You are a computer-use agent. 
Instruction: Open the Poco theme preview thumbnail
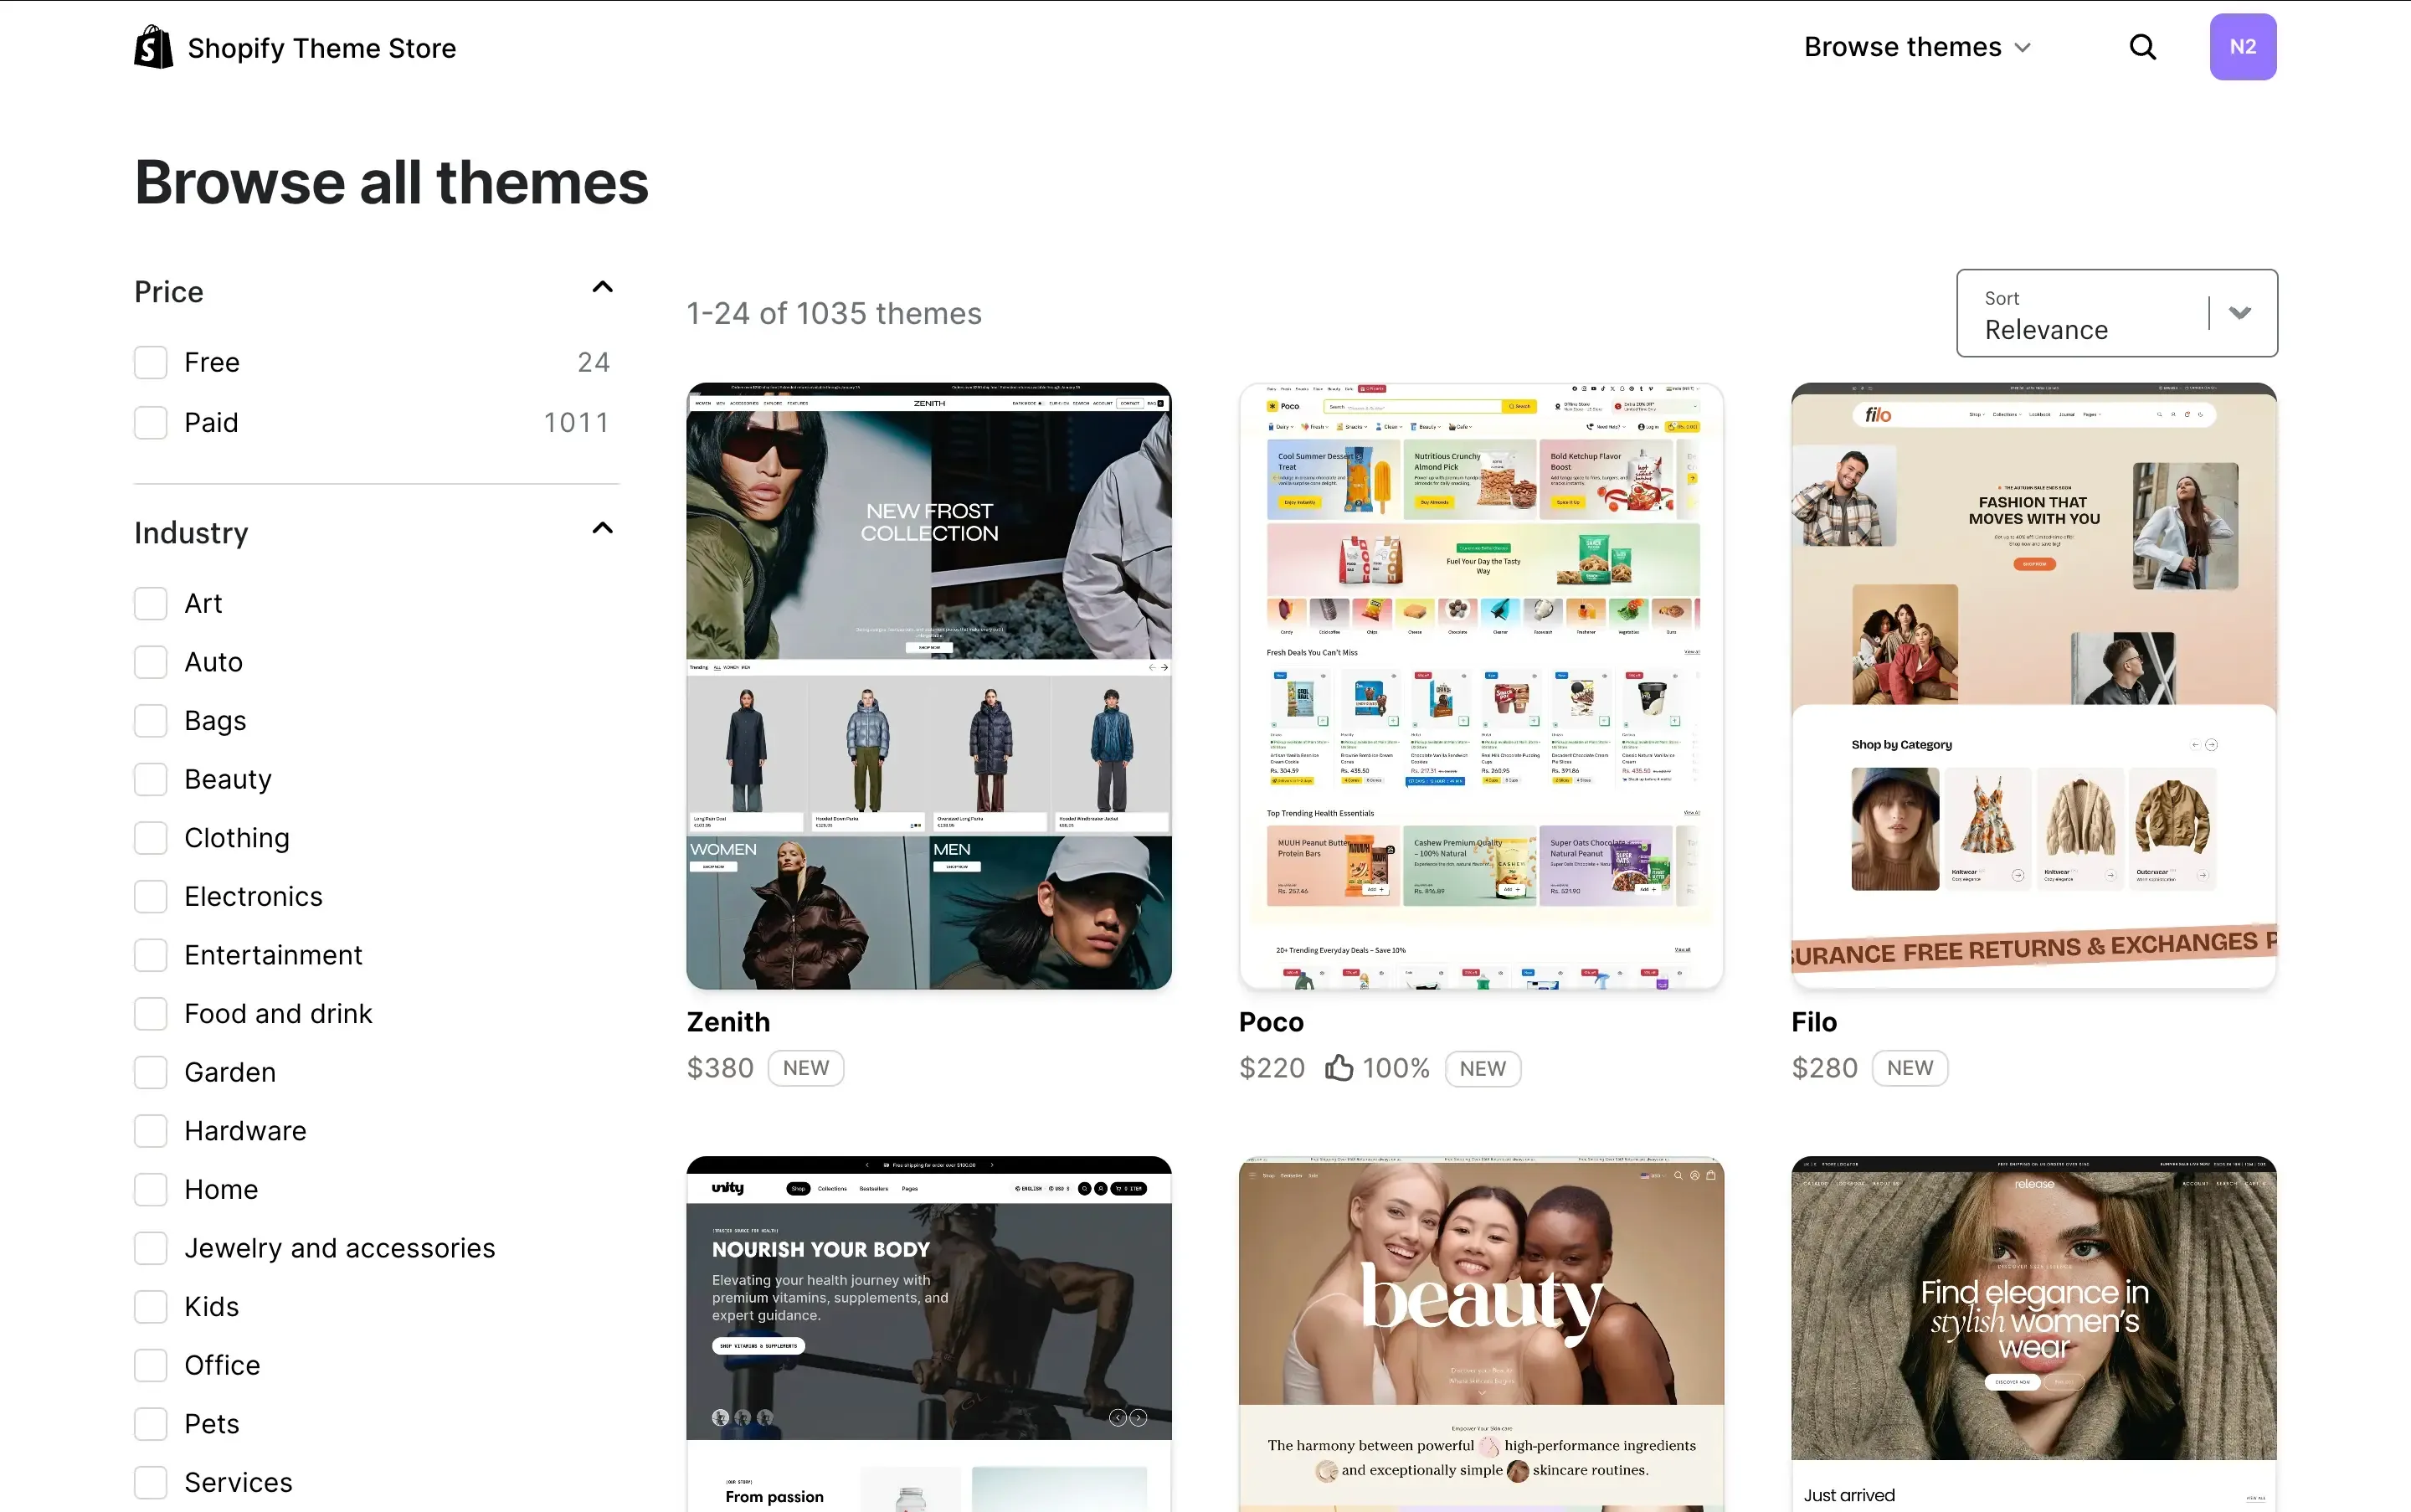coord(1480,686)
